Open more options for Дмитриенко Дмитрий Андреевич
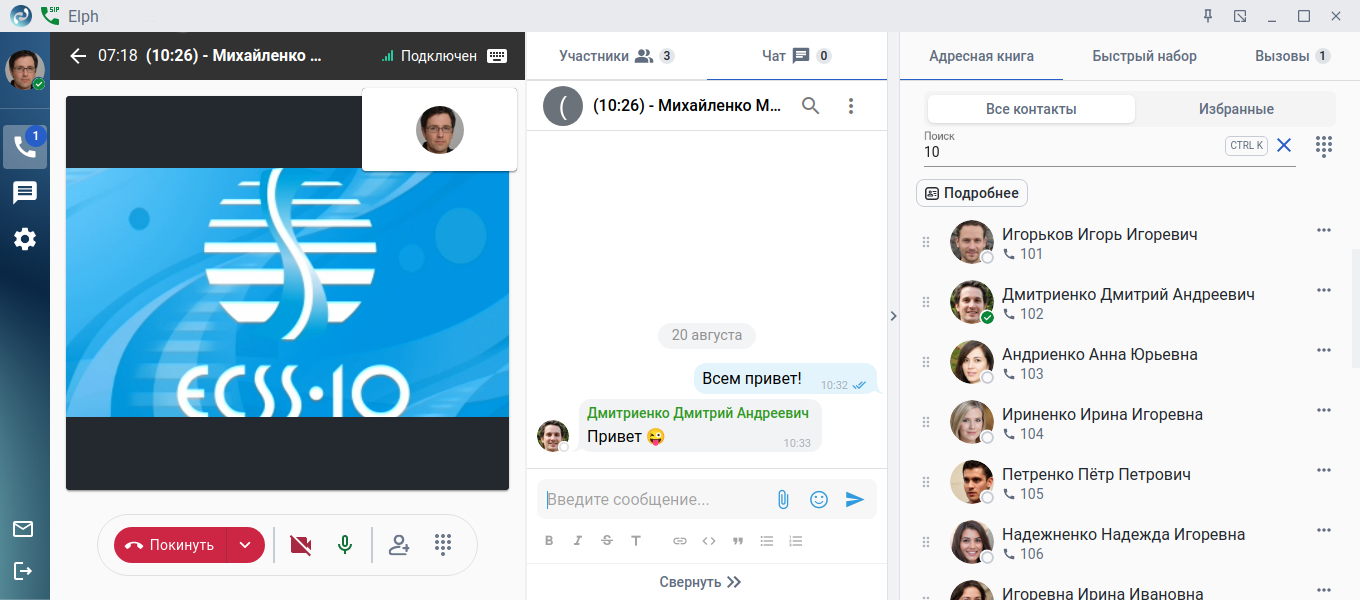Image resolution: width=1360 pixels, height=600 pixels. [x=1324, y=290]
